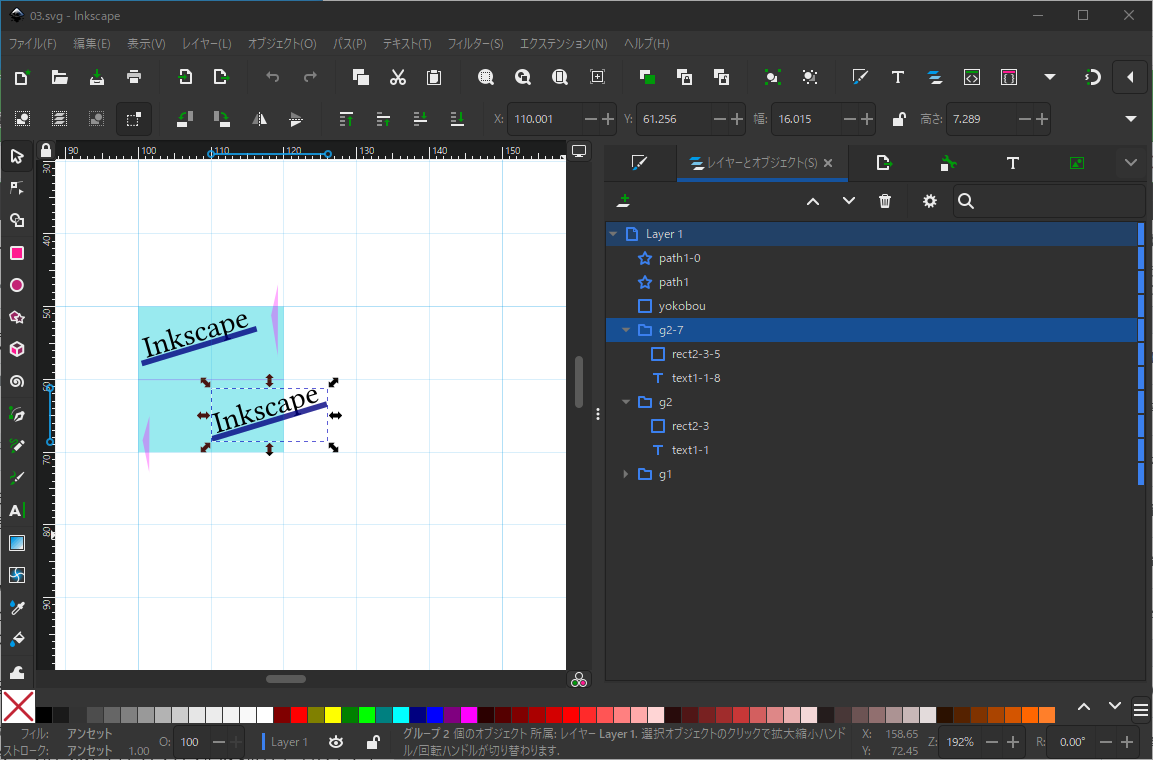Toggle color management icon at canvas corner

(579, 680)
